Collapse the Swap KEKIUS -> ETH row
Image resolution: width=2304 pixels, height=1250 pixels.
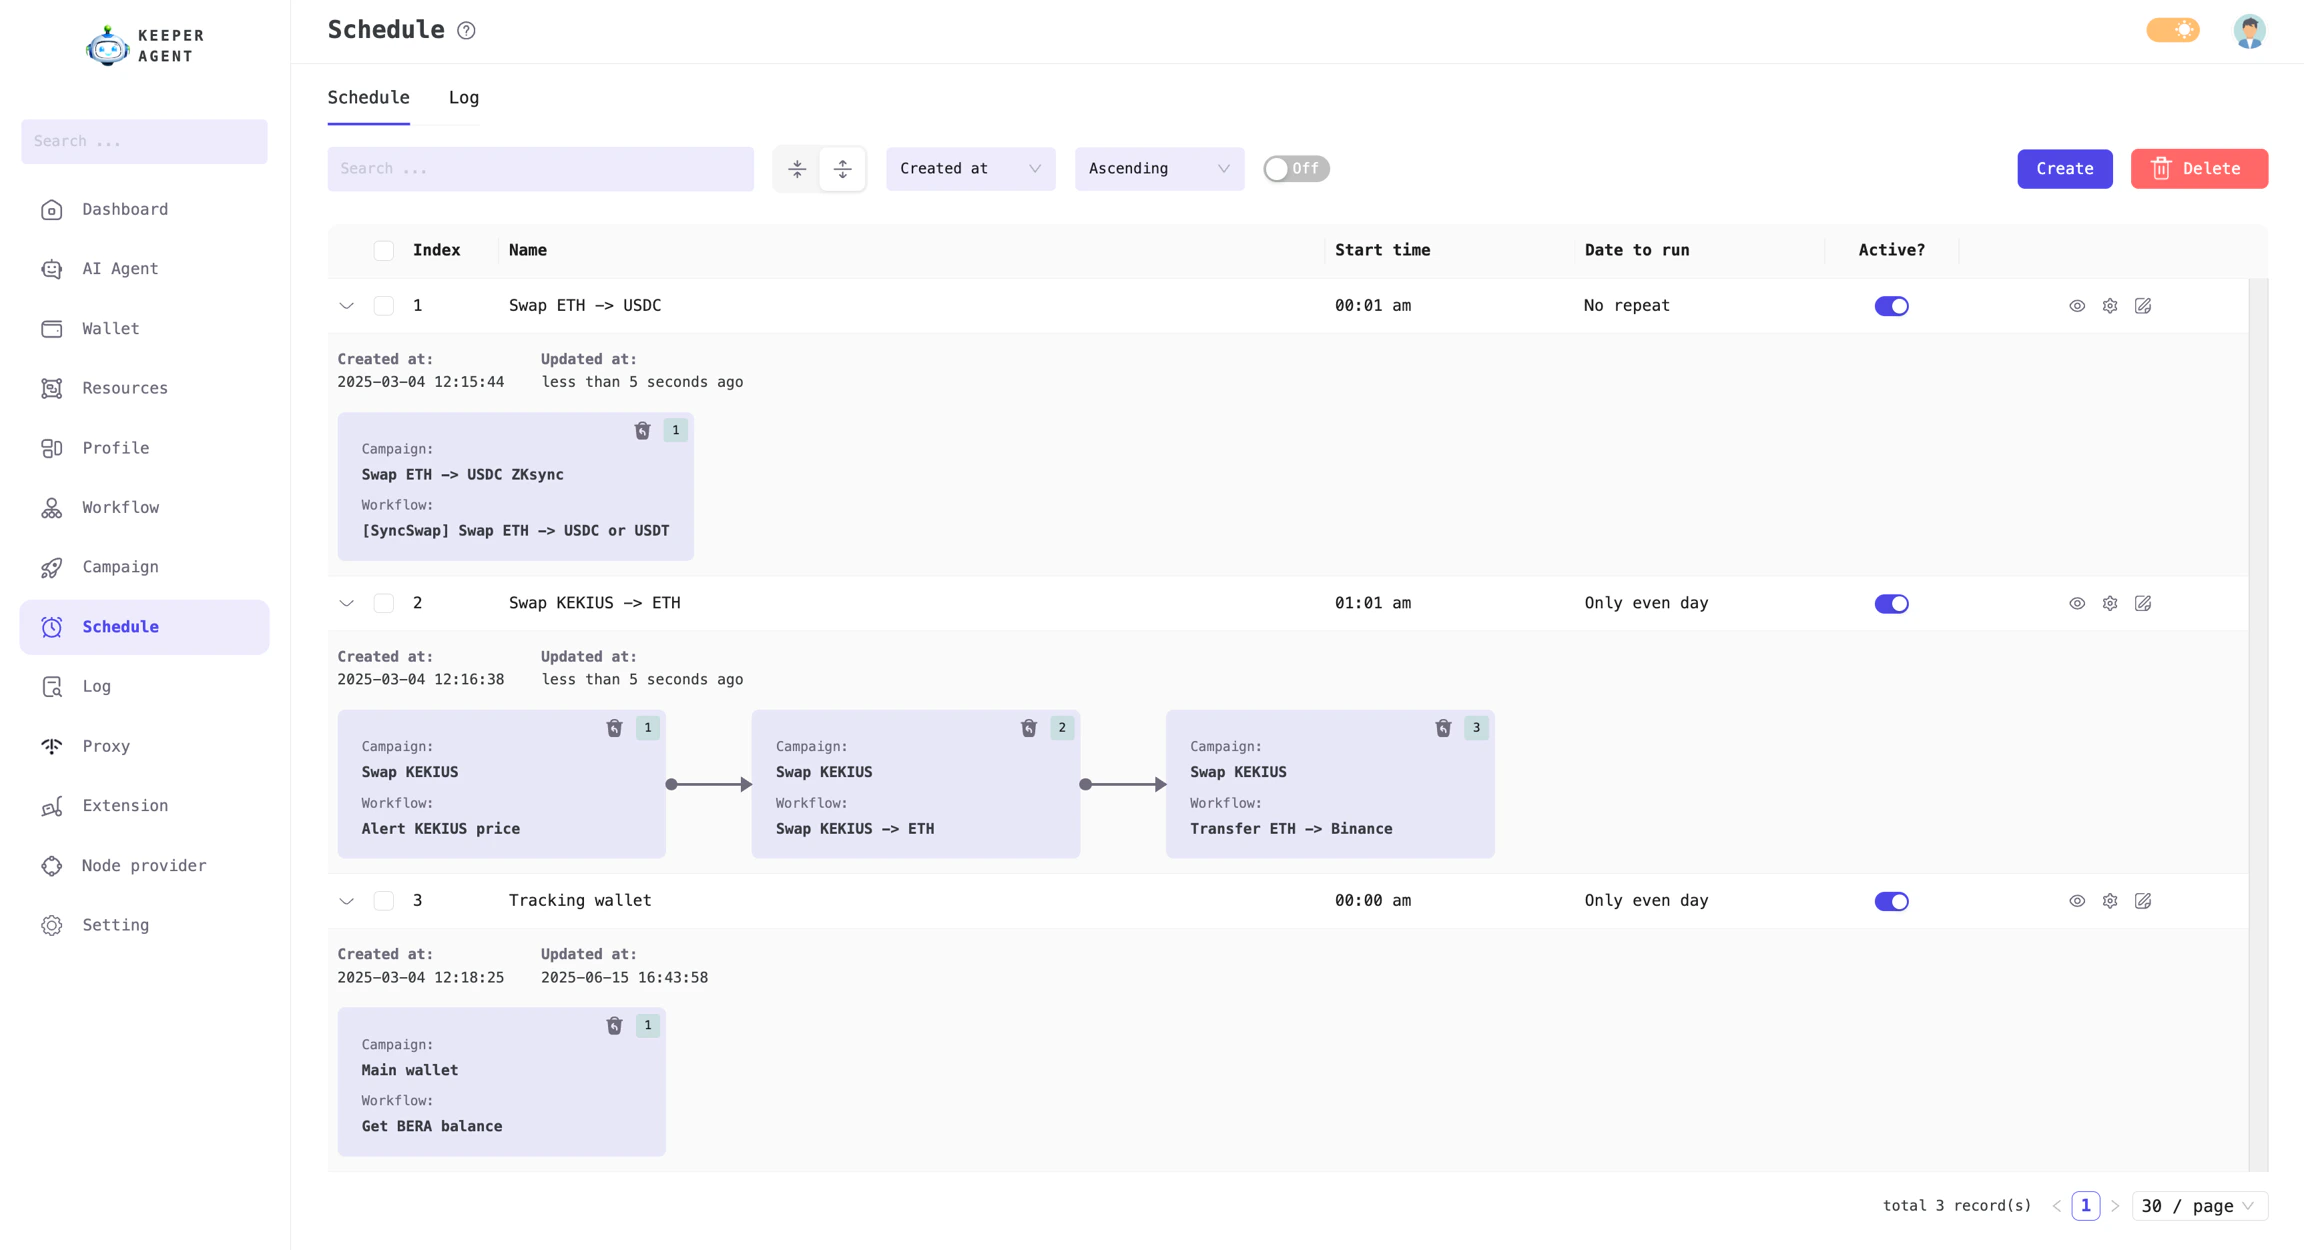(347, 604)
